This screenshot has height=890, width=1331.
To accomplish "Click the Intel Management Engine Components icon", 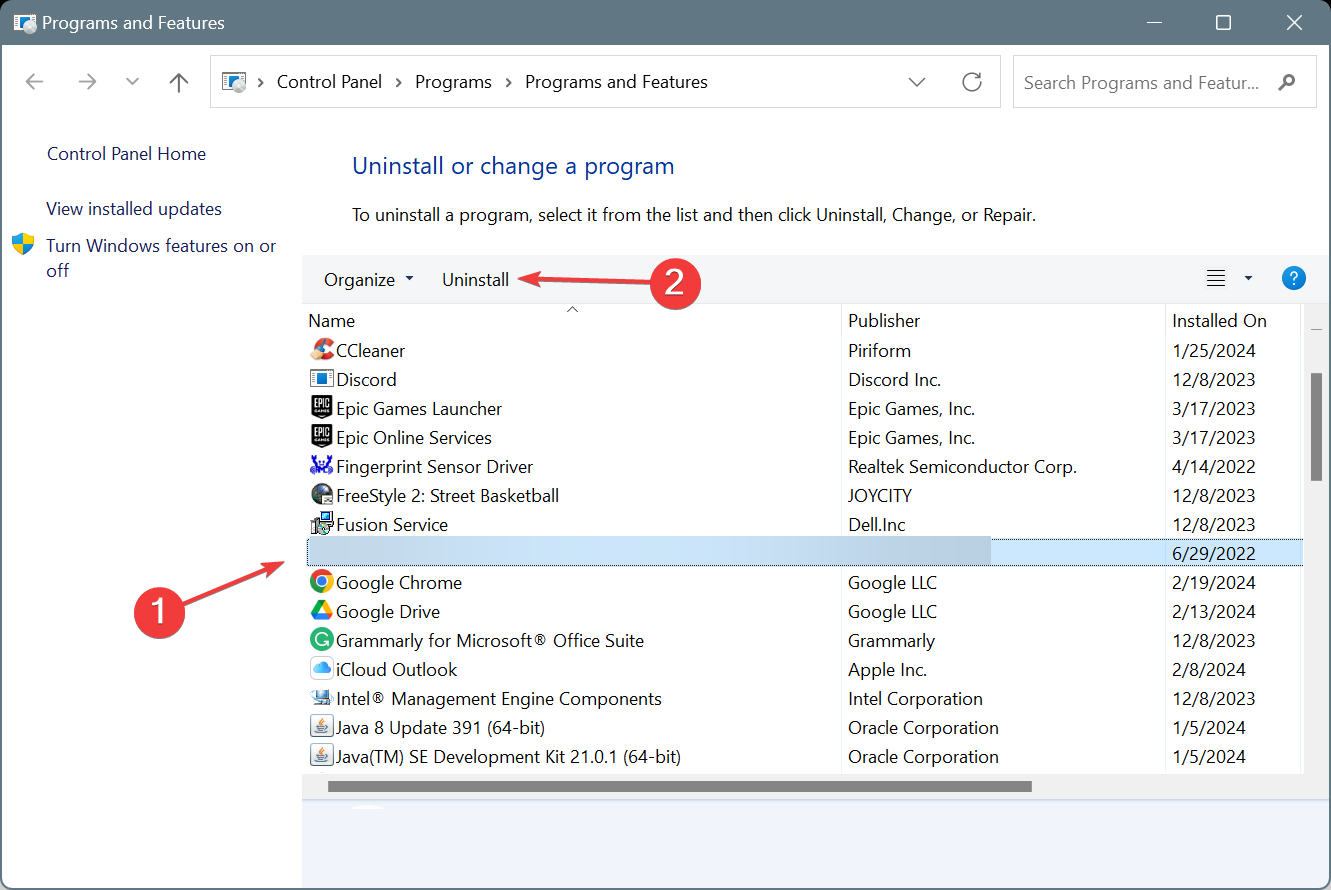I will point(322,698).
